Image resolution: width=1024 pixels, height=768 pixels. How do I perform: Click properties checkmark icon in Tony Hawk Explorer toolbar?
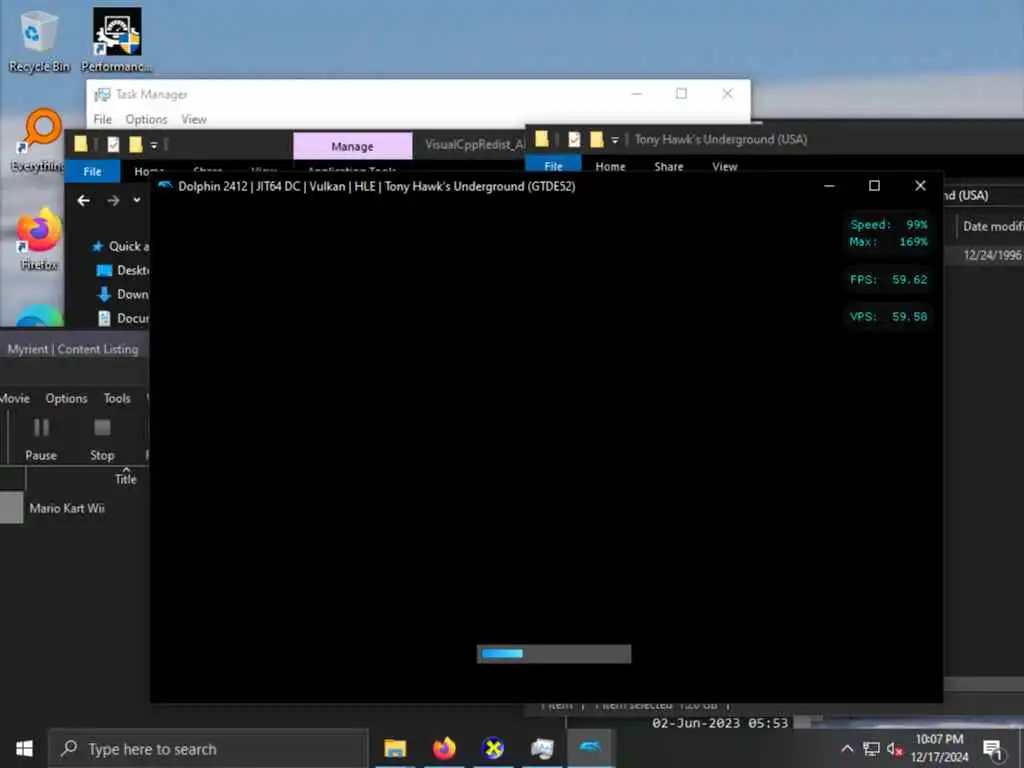click(x=574, y=139)
